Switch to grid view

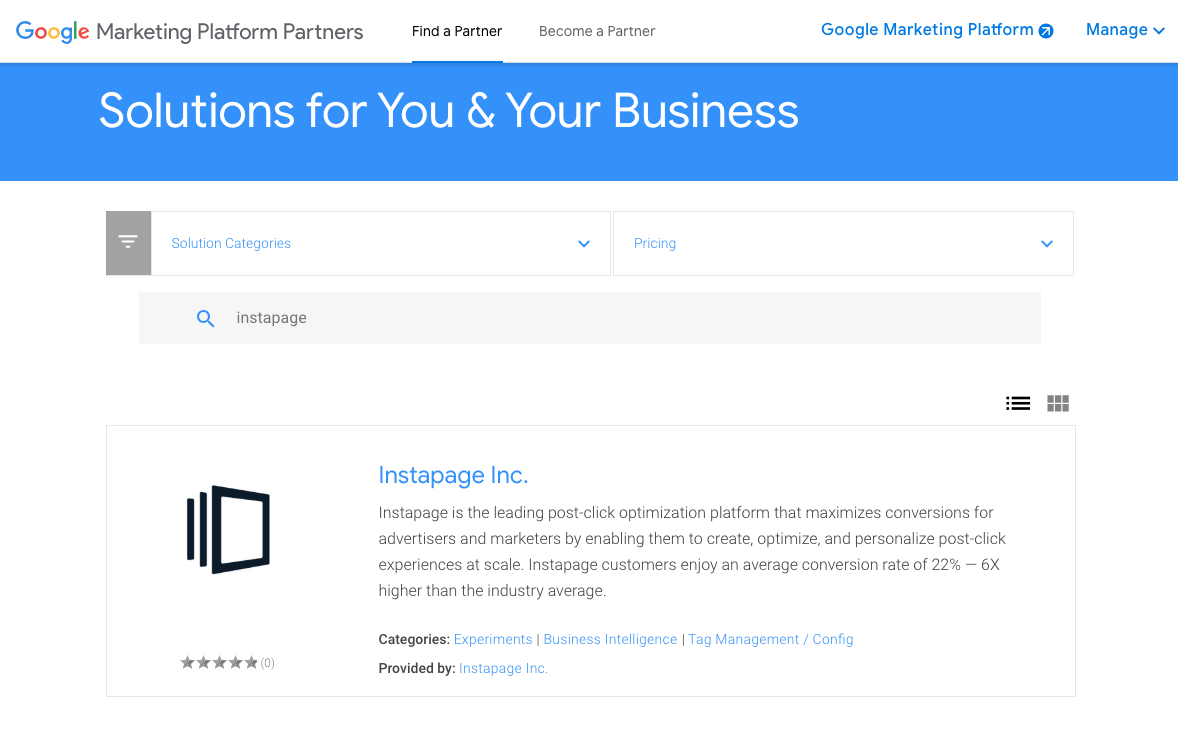1058,404
